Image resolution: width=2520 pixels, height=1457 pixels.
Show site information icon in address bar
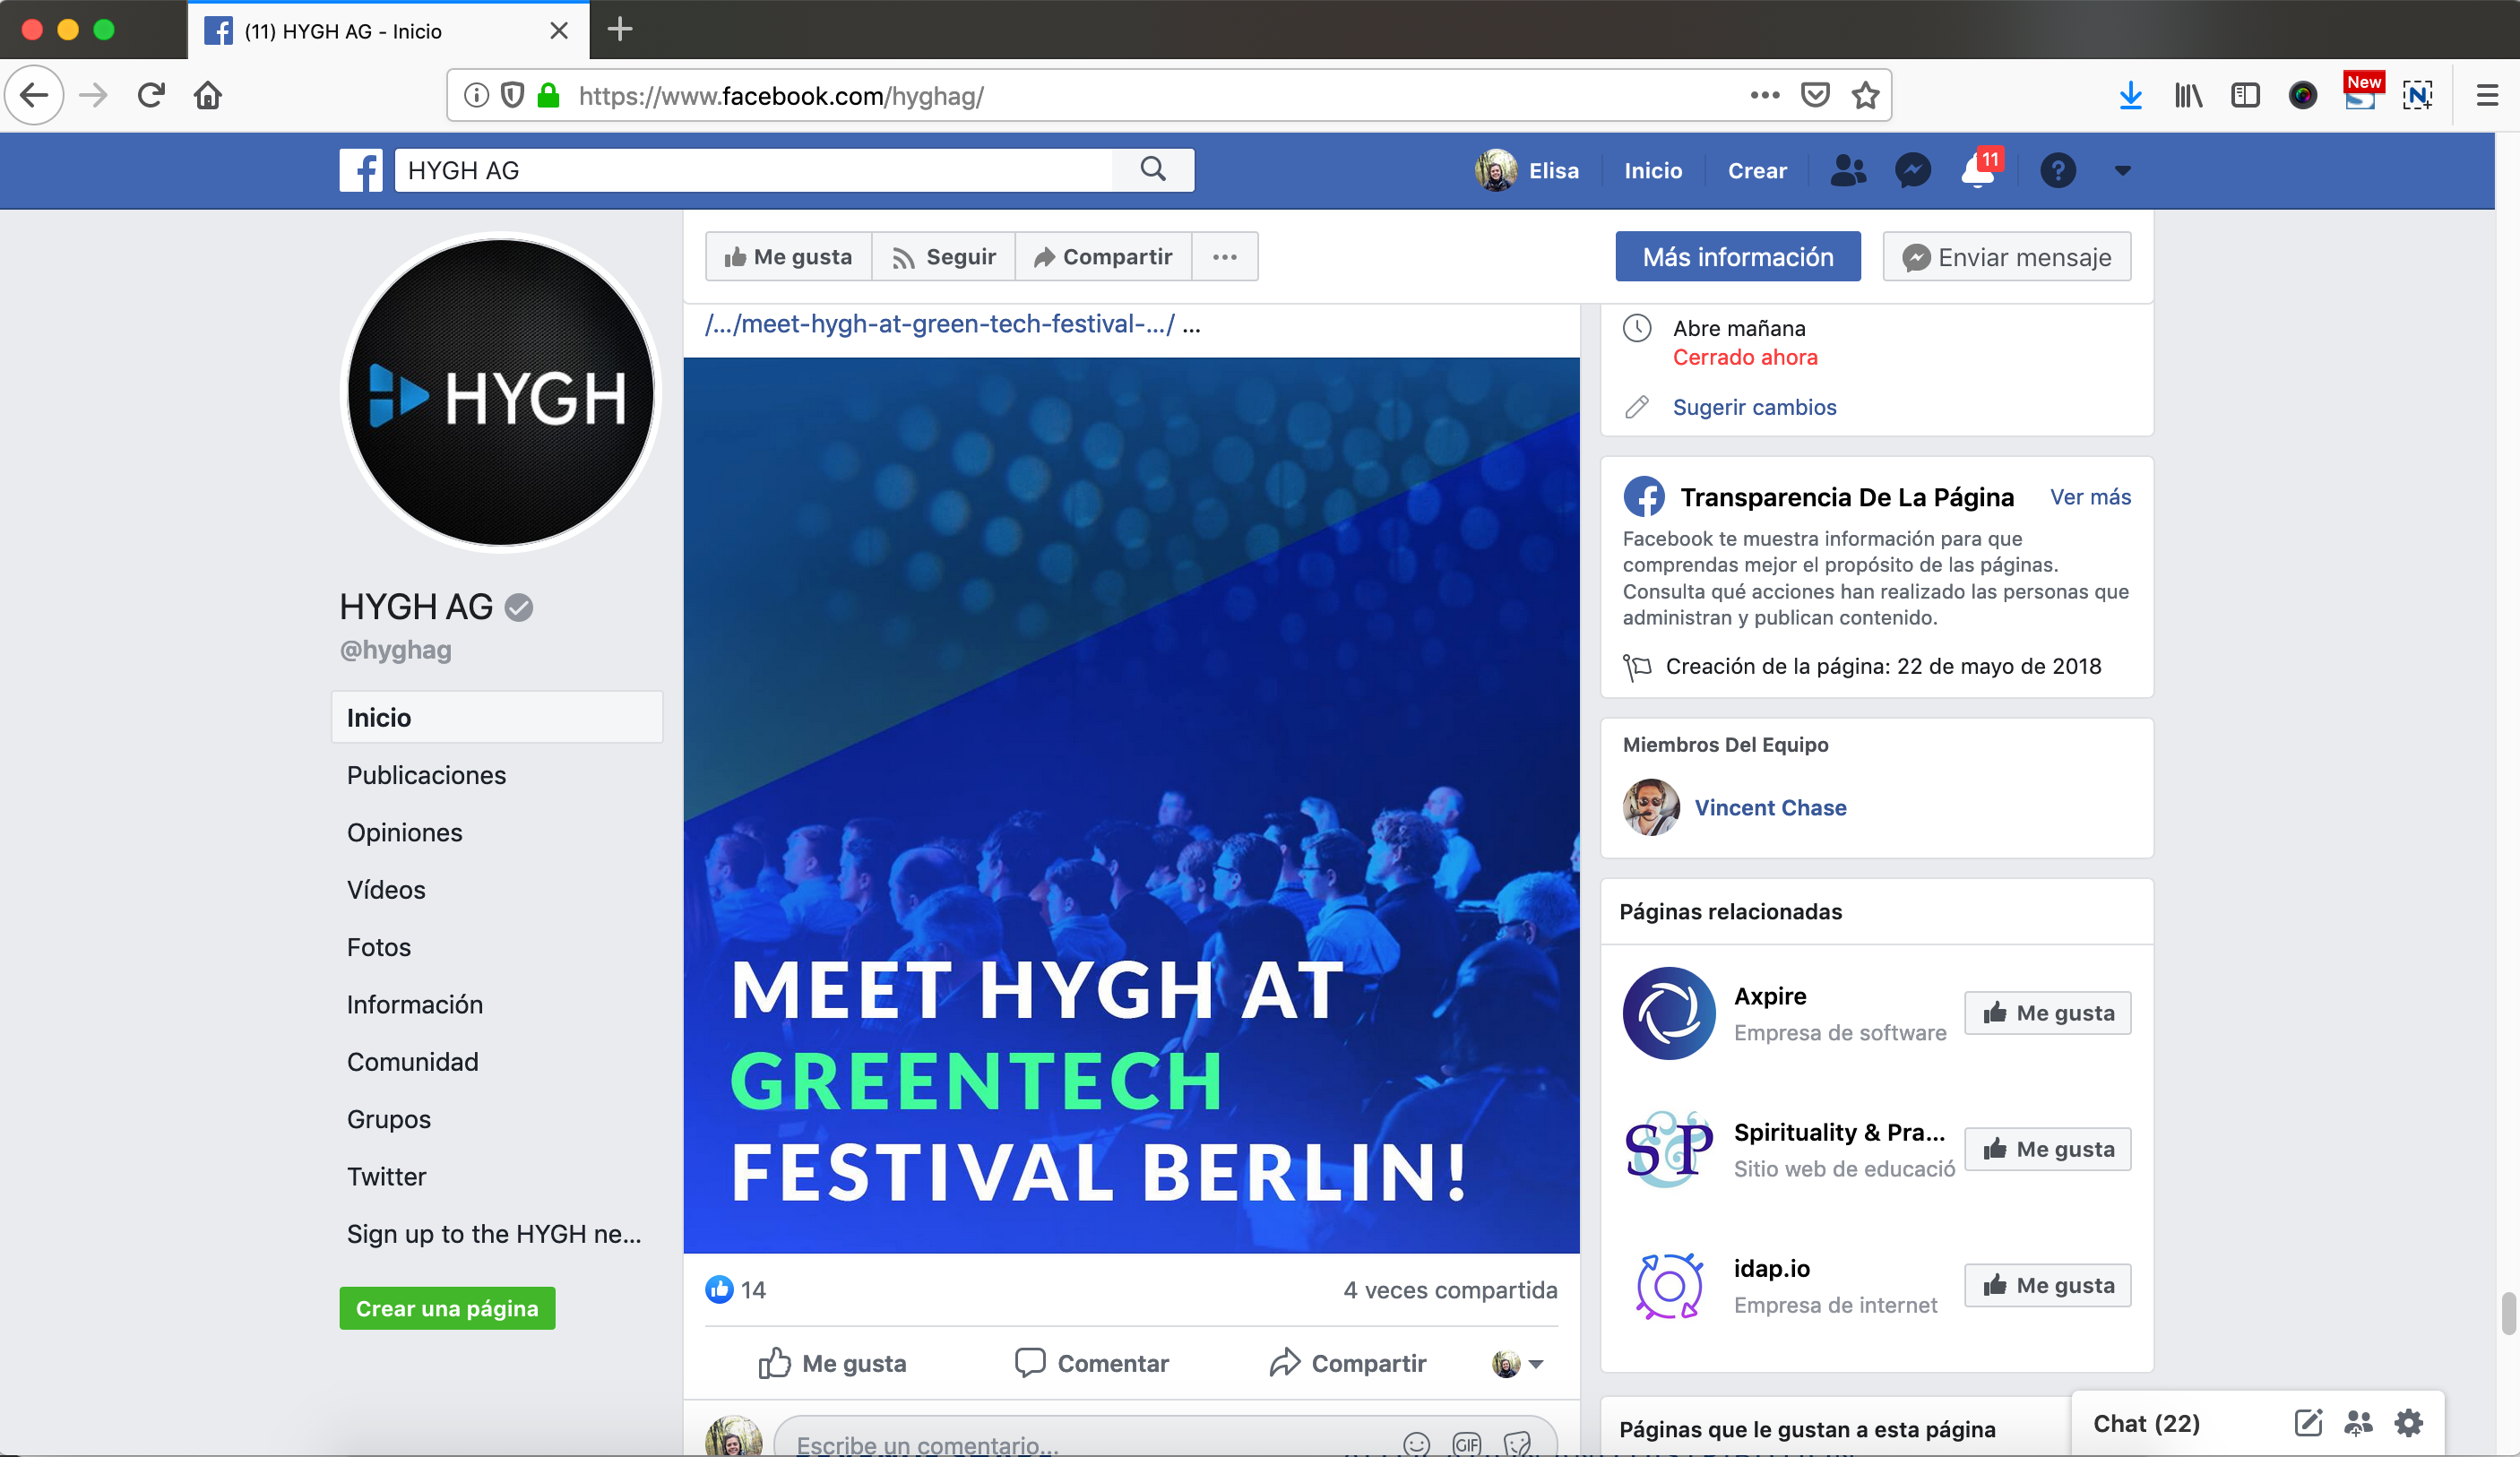pyautogui.click(x=477, y=96)
